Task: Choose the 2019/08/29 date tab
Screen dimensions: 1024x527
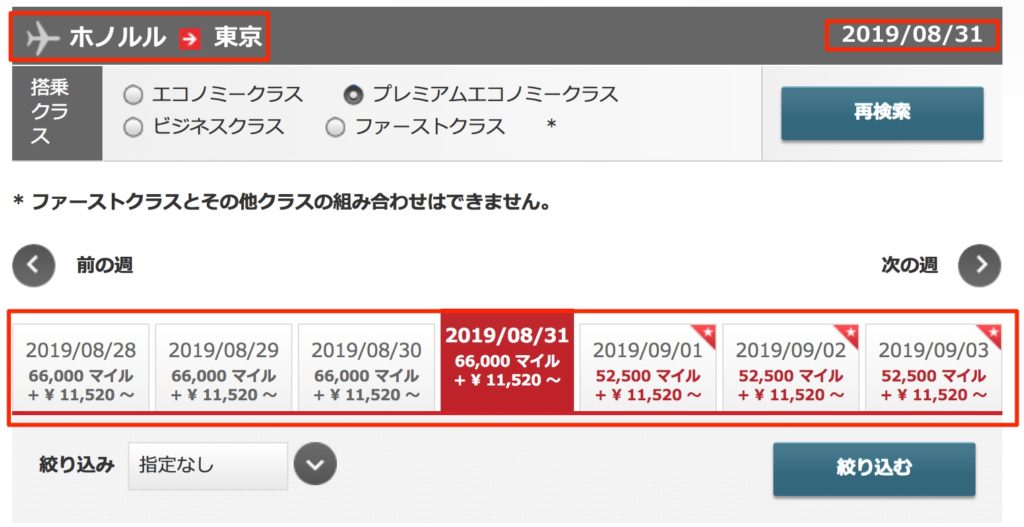Action: 223,368
